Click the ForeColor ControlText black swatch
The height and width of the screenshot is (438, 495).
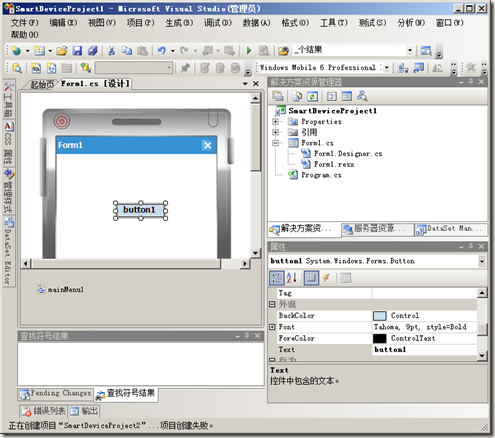point(380,338)
